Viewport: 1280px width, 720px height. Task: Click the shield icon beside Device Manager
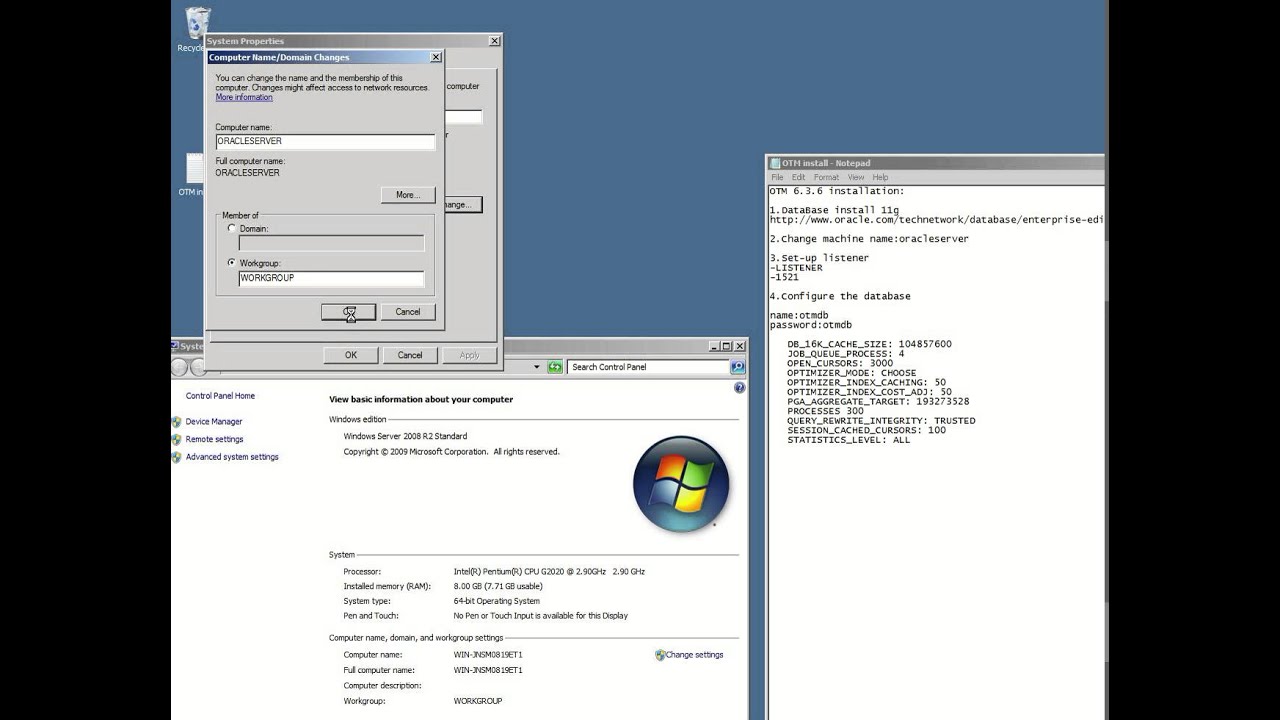[177, 422]
